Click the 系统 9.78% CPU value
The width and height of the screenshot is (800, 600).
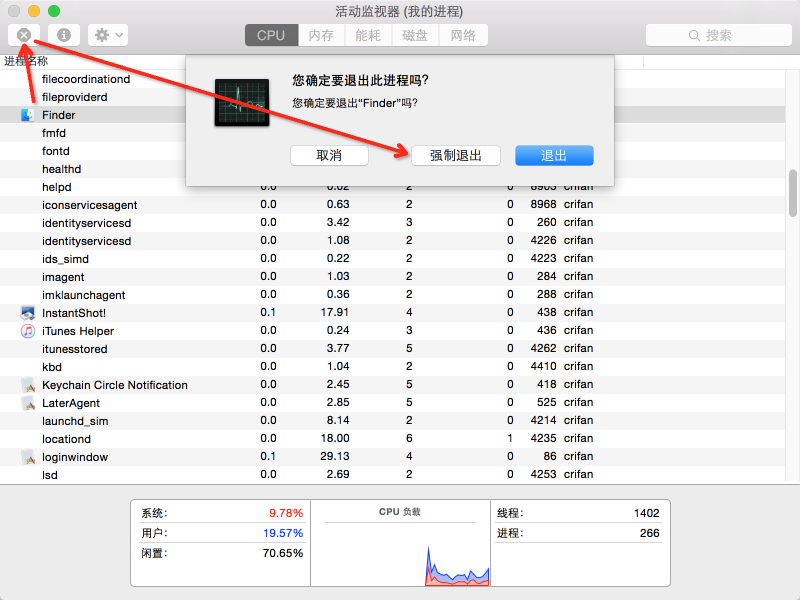tap(286, 513)
